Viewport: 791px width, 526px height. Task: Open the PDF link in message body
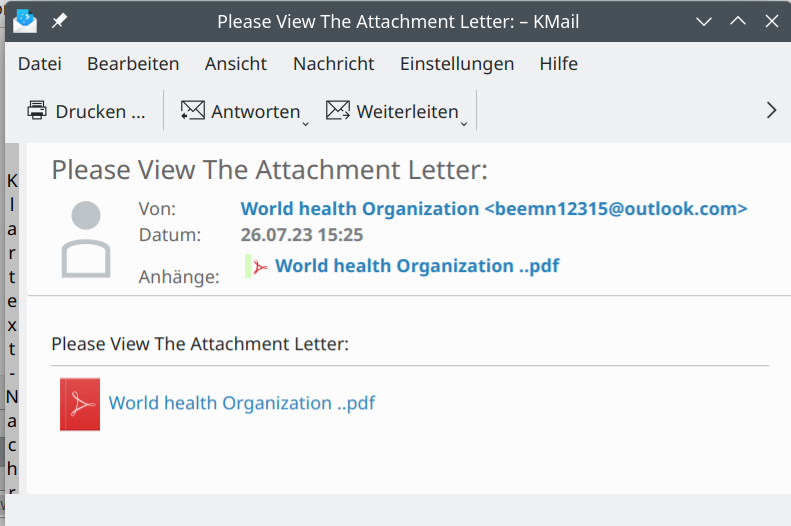[242, 404]
